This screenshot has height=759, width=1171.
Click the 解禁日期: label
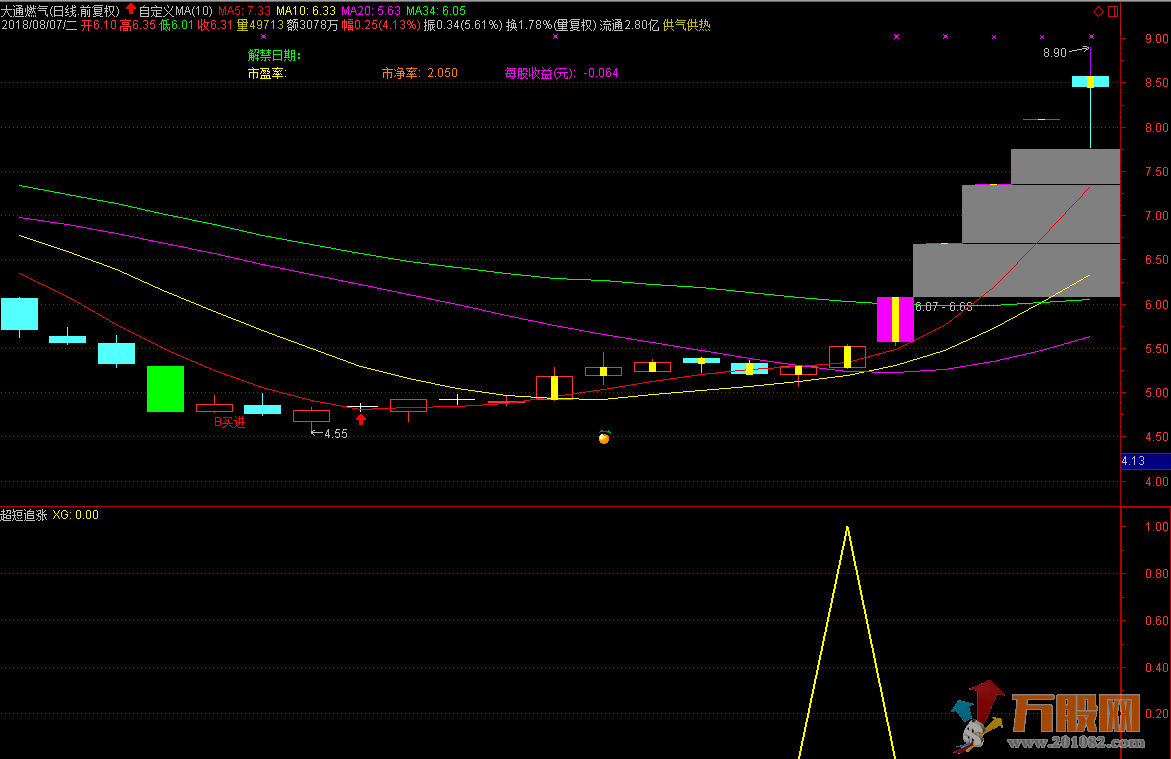[x=274, y=55]
